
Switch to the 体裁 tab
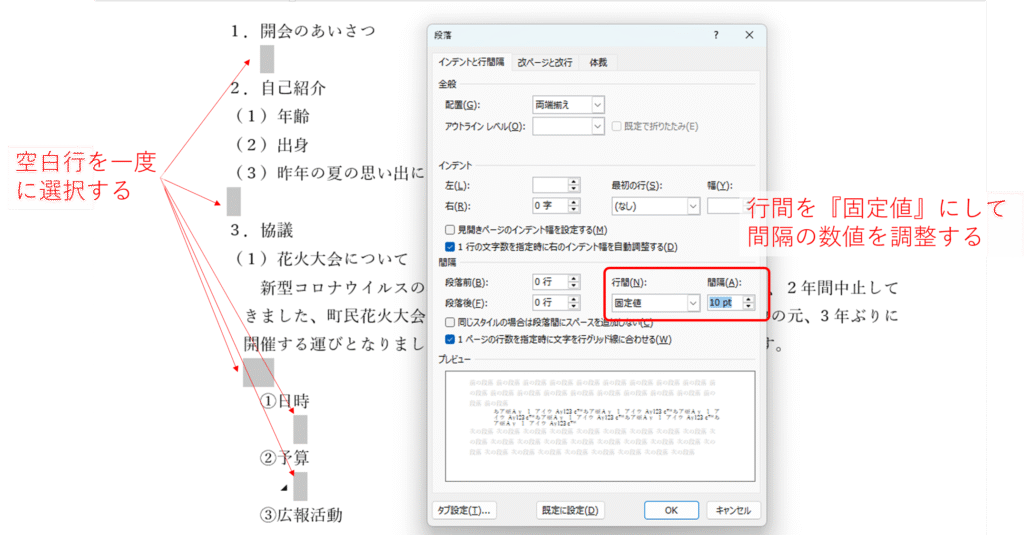[598, 62]
